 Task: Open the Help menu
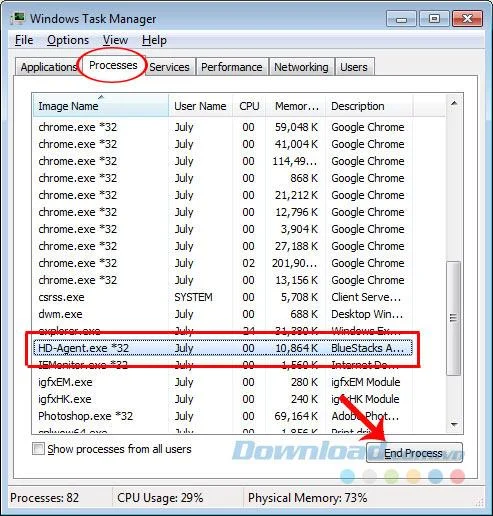click(154, 40)
